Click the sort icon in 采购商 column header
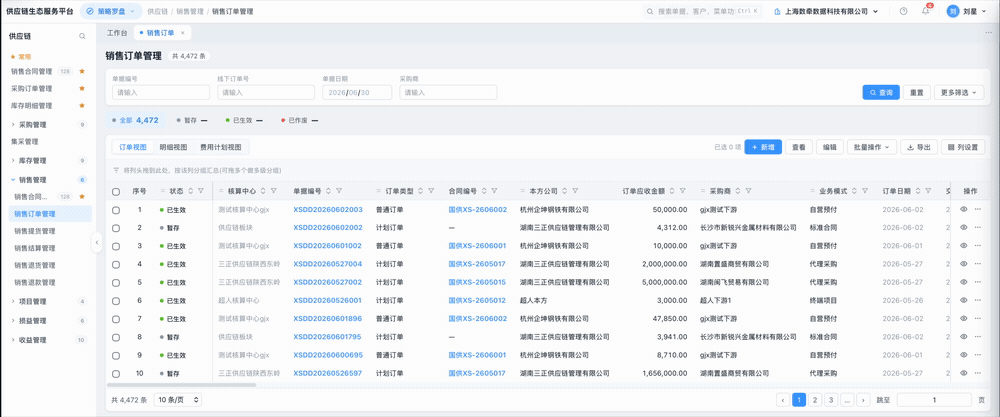The width and height of the screenshot is (1000, 417). coord(739,191)
